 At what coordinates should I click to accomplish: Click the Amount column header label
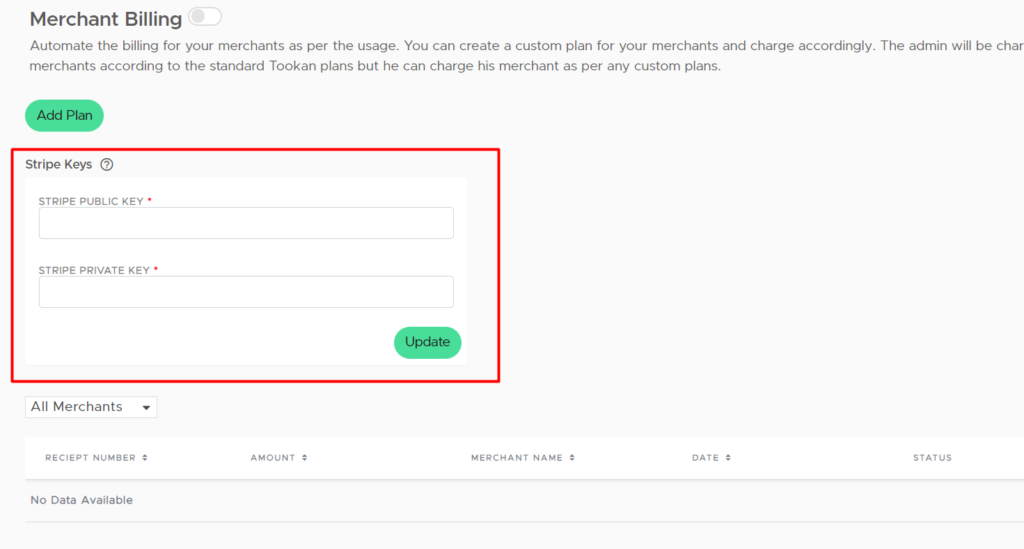click(273, 458)
